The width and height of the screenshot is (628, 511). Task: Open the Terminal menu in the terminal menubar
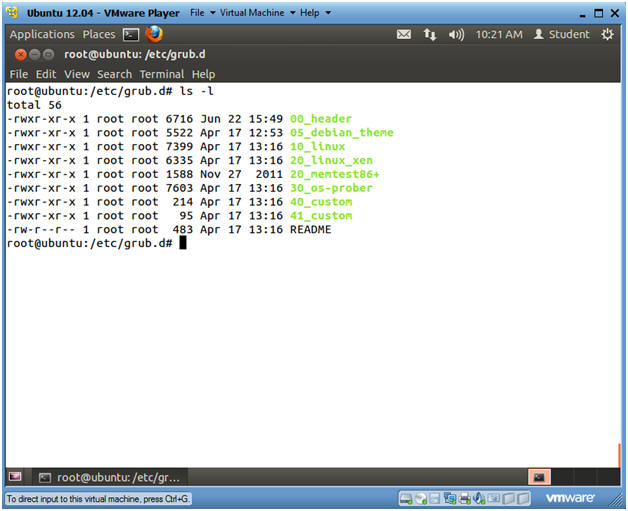pyautogui.click(x=162, y=74)
